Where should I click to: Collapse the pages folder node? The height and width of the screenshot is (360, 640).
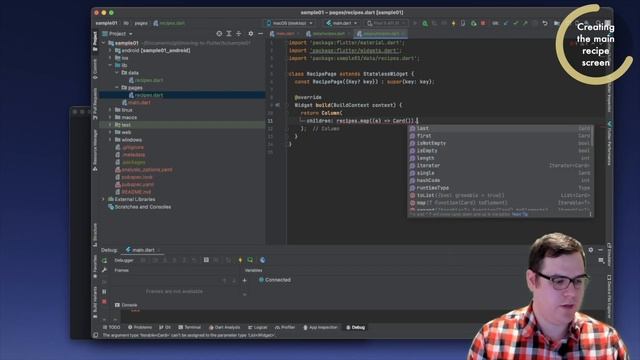[x=117, y=88]
